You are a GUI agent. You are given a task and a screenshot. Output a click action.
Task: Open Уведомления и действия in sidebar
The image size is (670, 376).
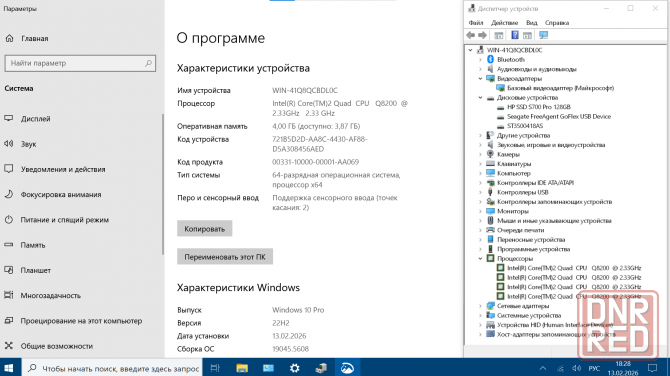tap(63, 169)
